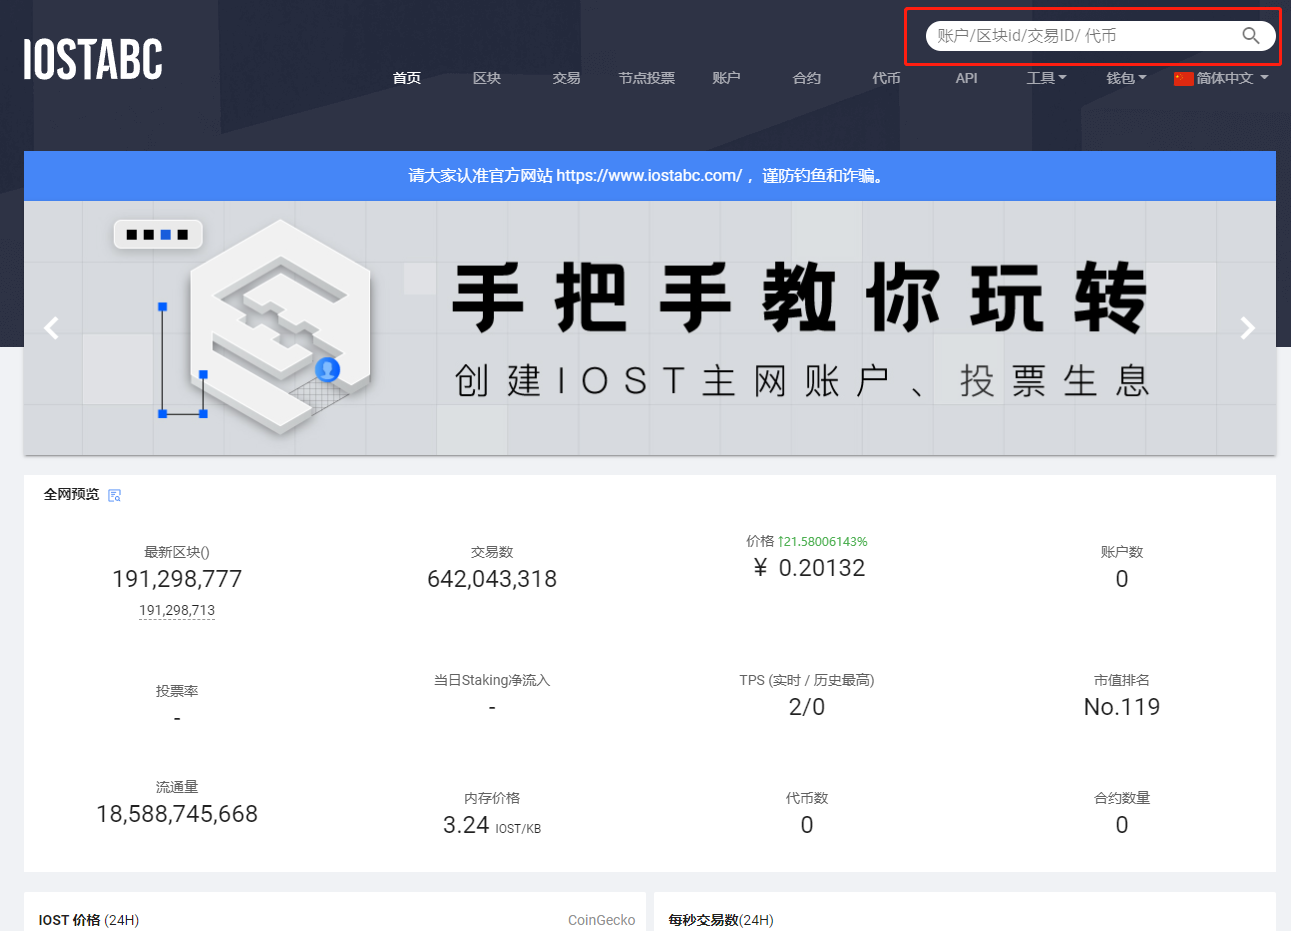1291x931 pixels.
Task: Click the irreversible block number 191,298,713
Action: [x=177, y=610]
